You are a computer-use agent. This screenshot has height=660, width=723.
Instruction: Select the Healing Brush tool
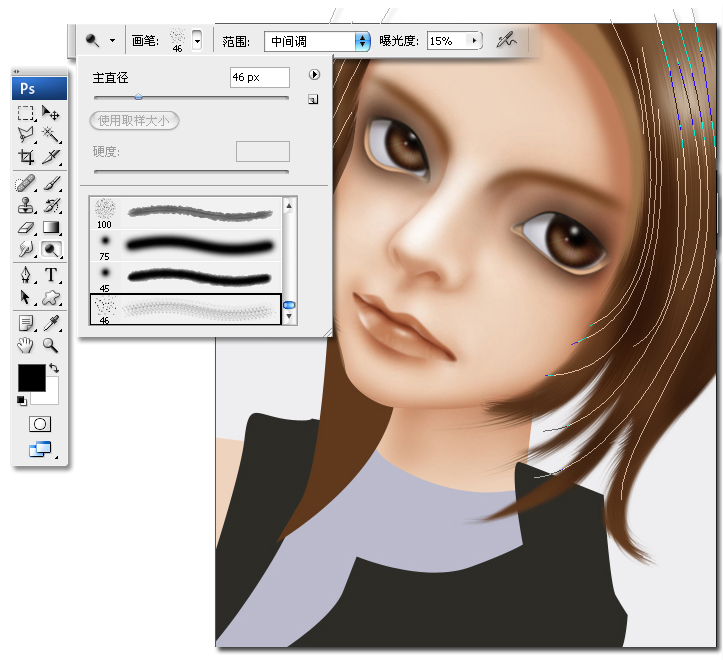point(26,184)
